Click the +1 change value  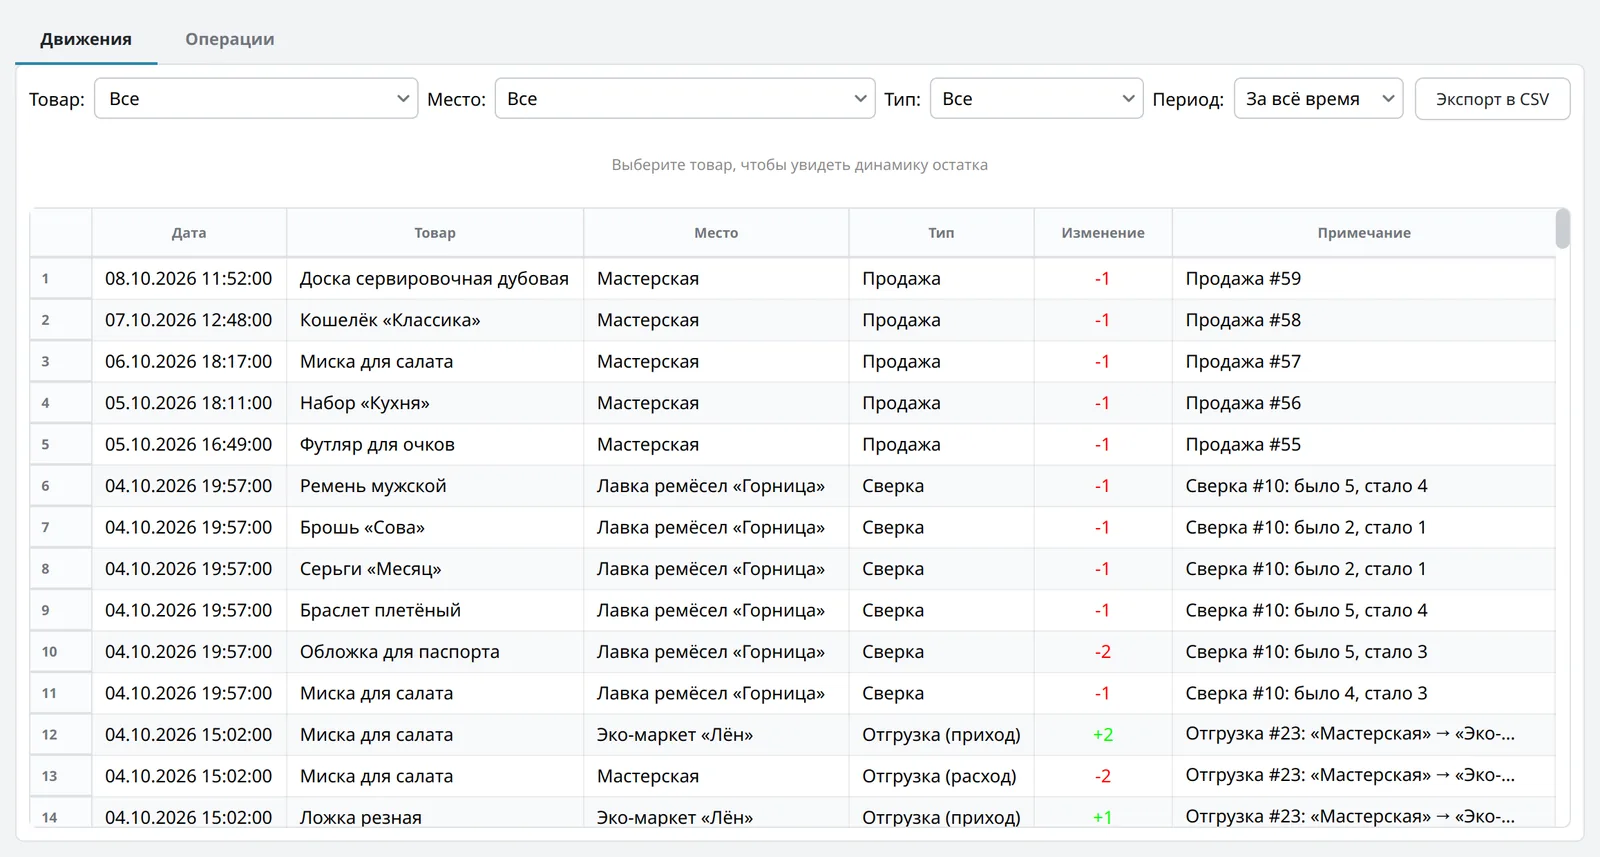tap(1103, 813)
